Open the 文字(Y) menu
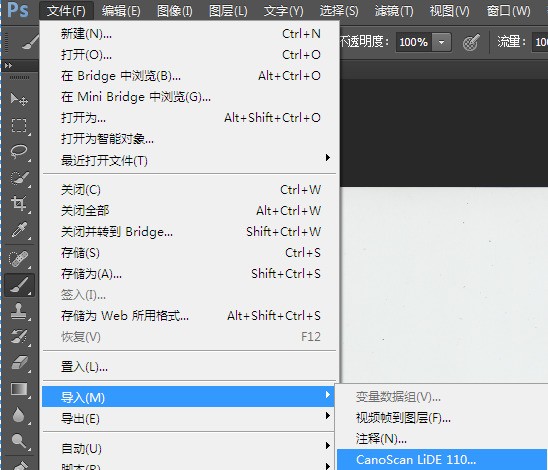This screenshot has height=470, width=548. click(x=283, y=11)
